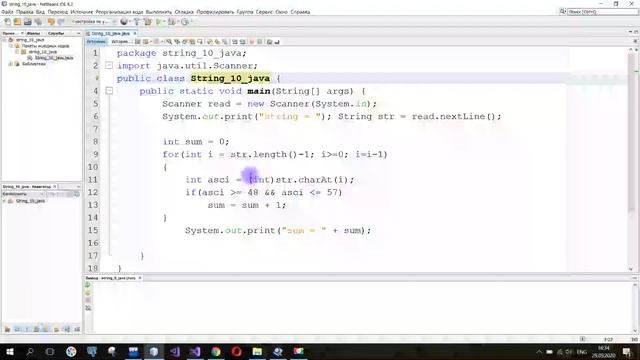Click the New Project toolbar icon
This screenshot has width=640, height=360.
tap(18, 22)
